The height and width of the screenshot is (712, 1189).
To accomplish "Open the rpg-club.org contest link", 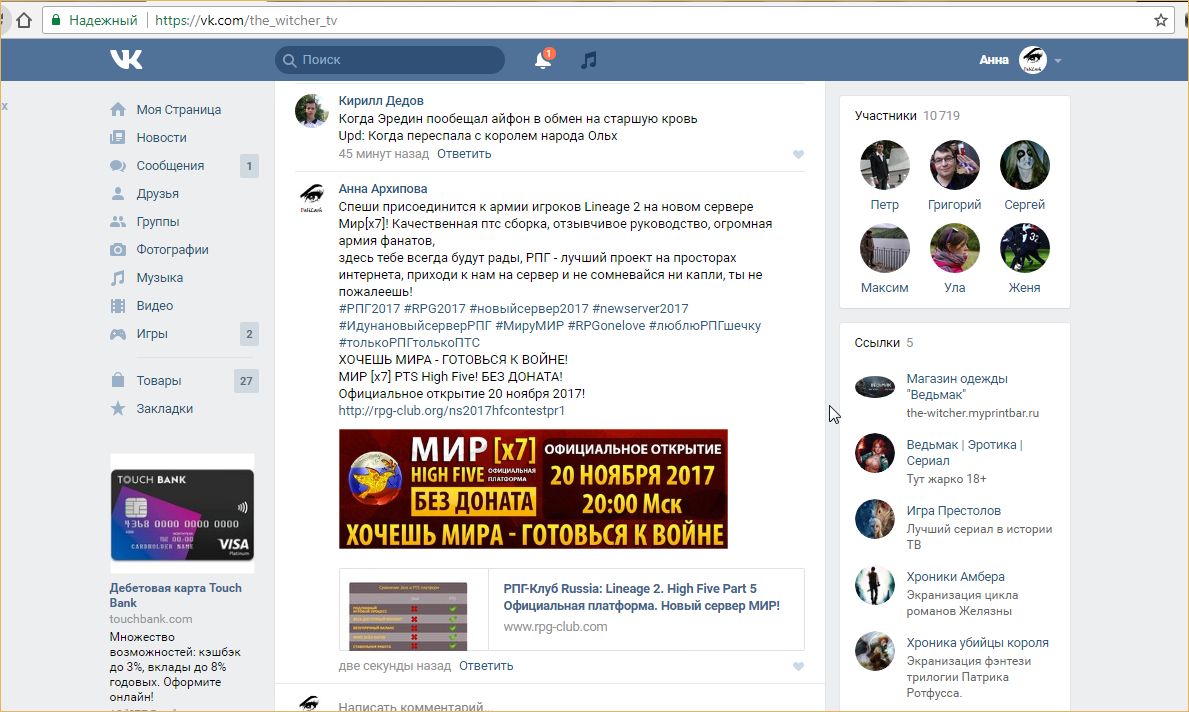I will point(451,411).
